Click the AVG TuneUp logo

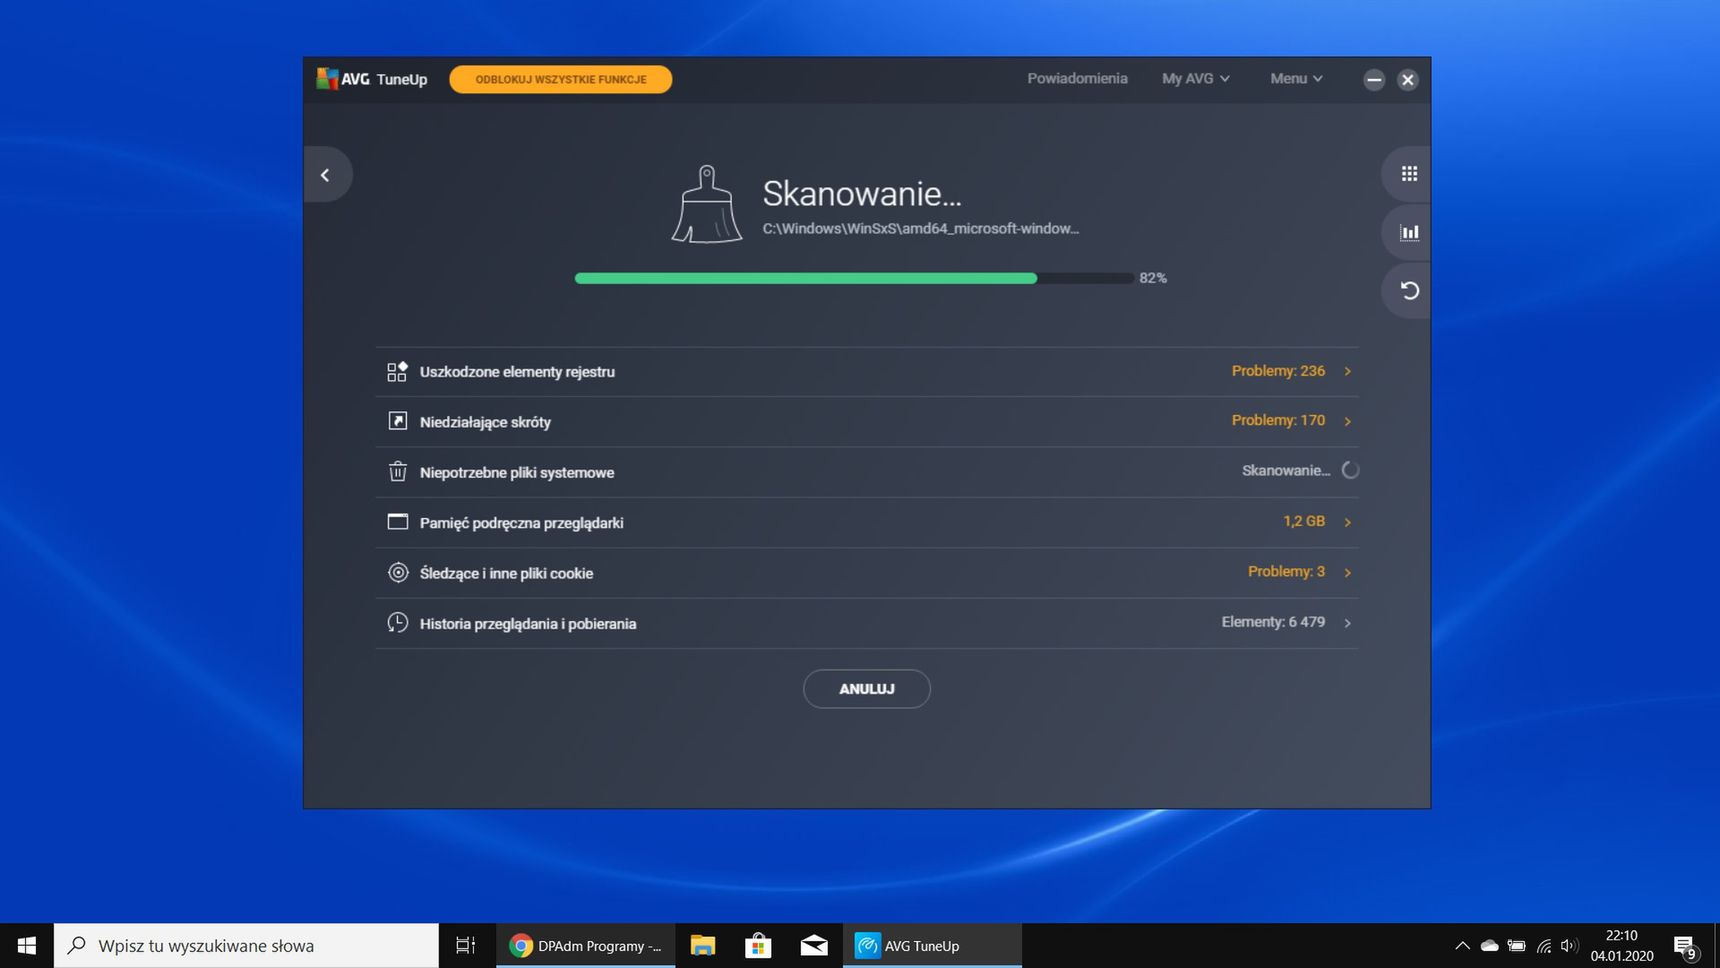[x=372, y=79]
